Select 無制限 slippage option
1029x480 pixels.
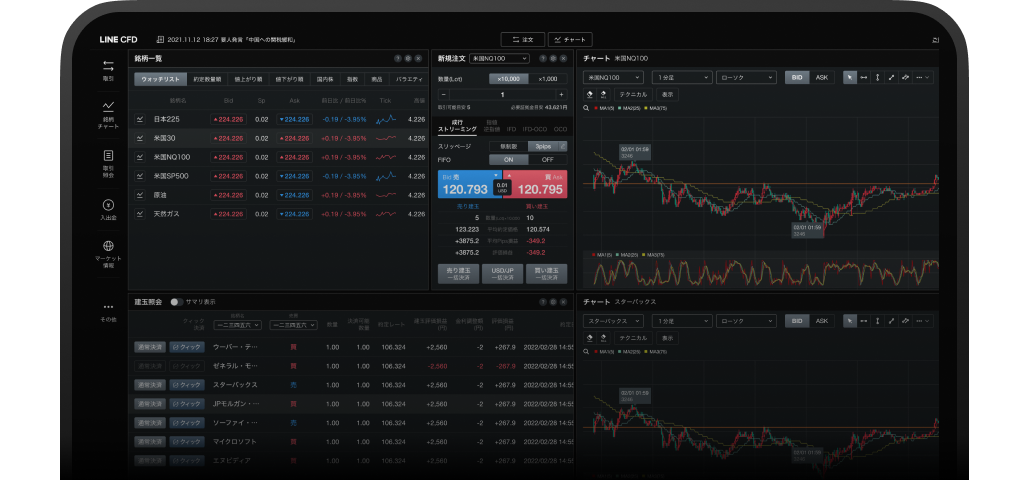coord(509,146)
